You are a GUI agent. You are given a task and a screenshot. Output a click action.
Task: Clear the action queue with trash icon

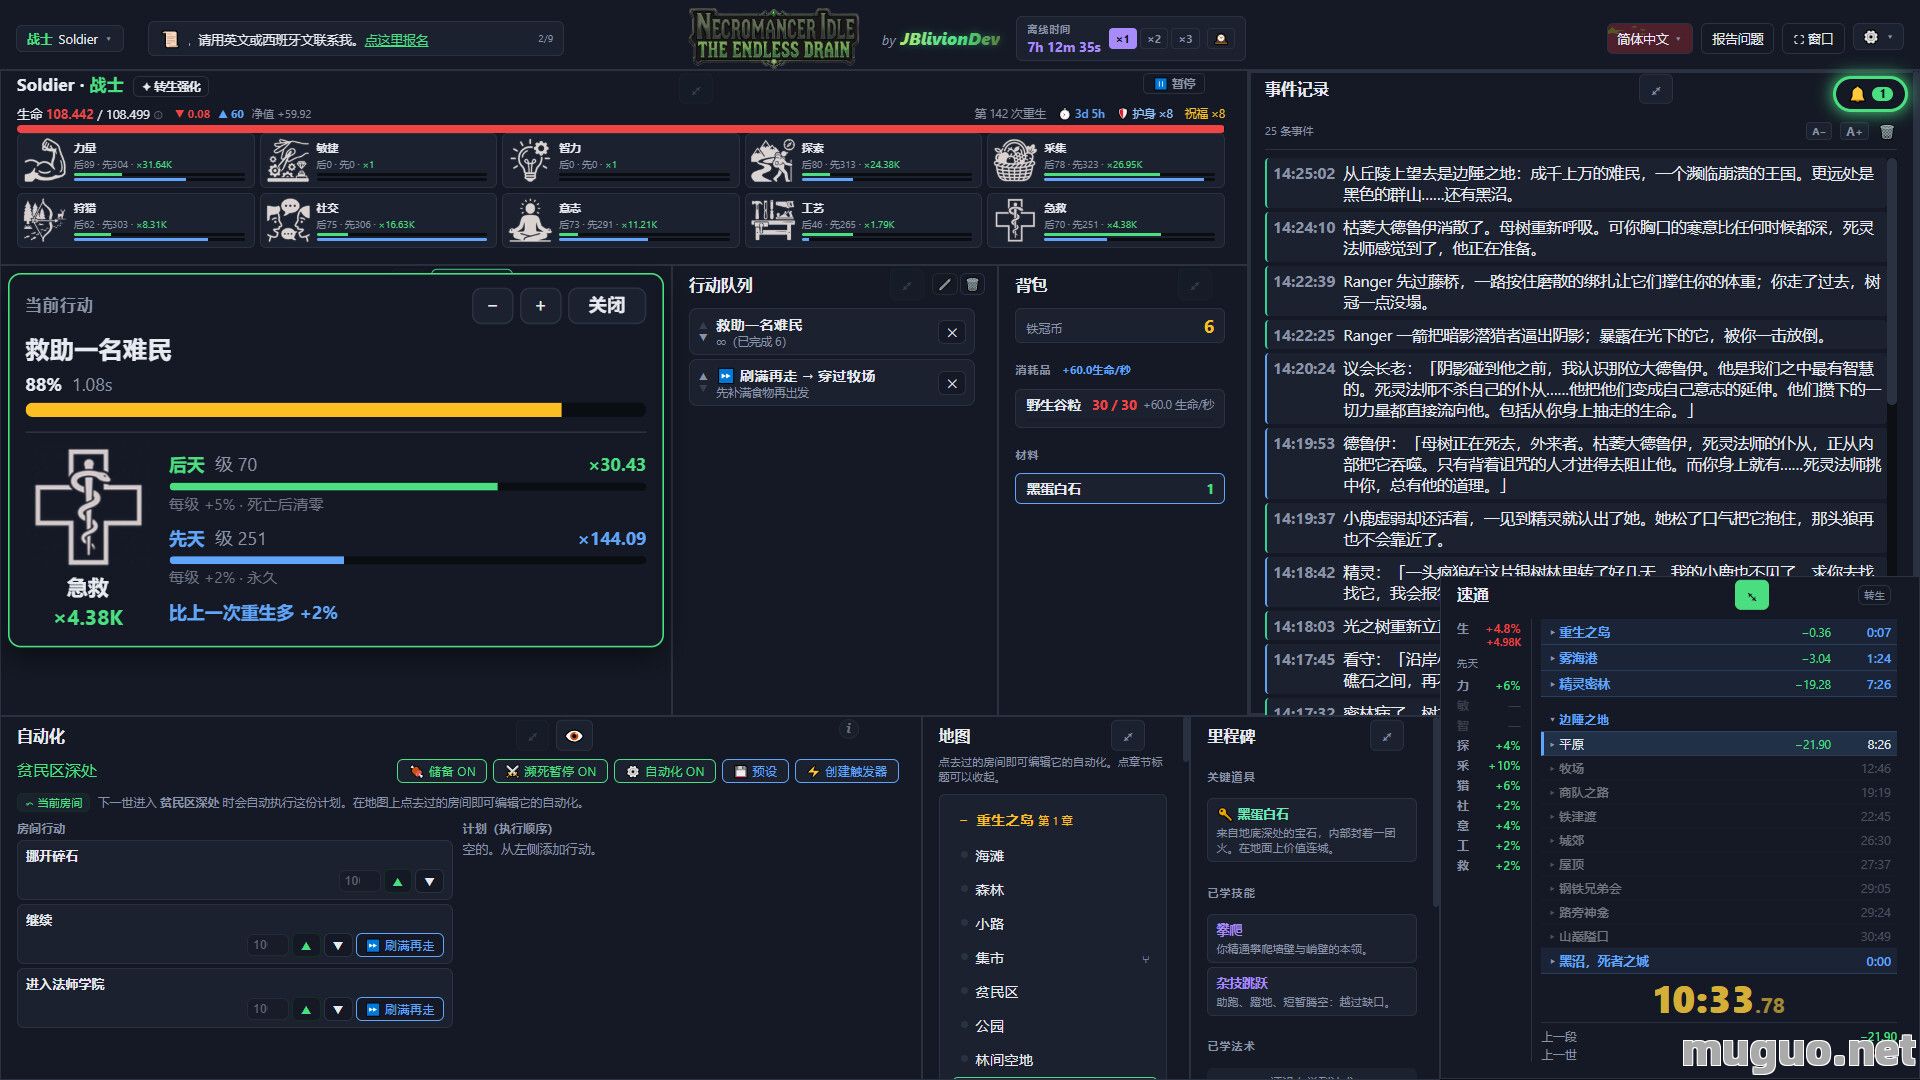pos(972,285)
